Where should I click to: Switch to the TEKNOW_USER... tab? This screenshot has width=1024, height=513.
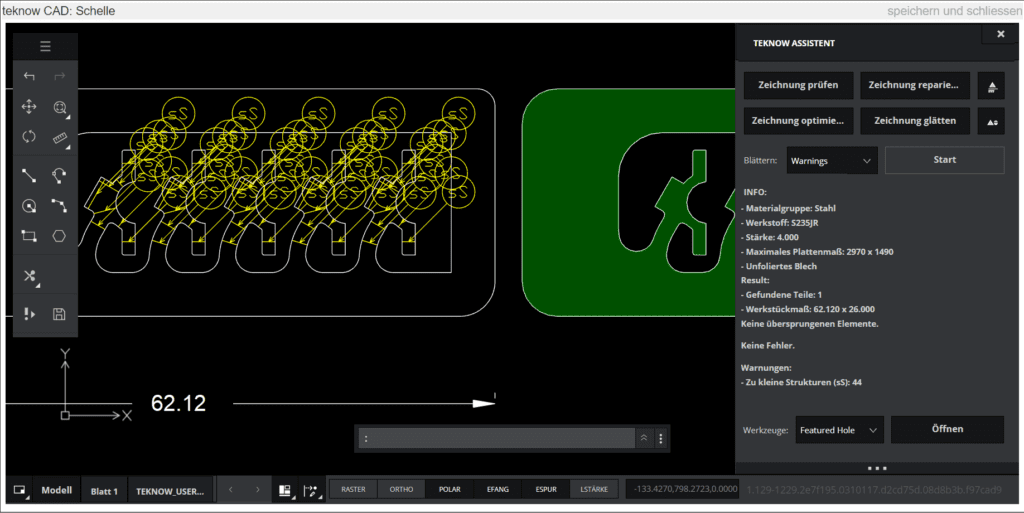pos(170,491)
